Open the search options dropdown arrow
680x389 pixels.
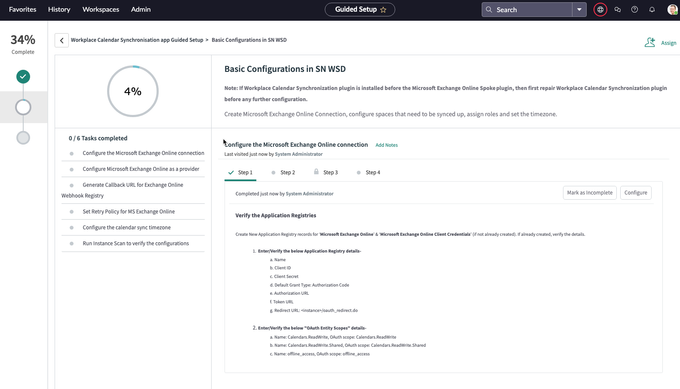579,10
